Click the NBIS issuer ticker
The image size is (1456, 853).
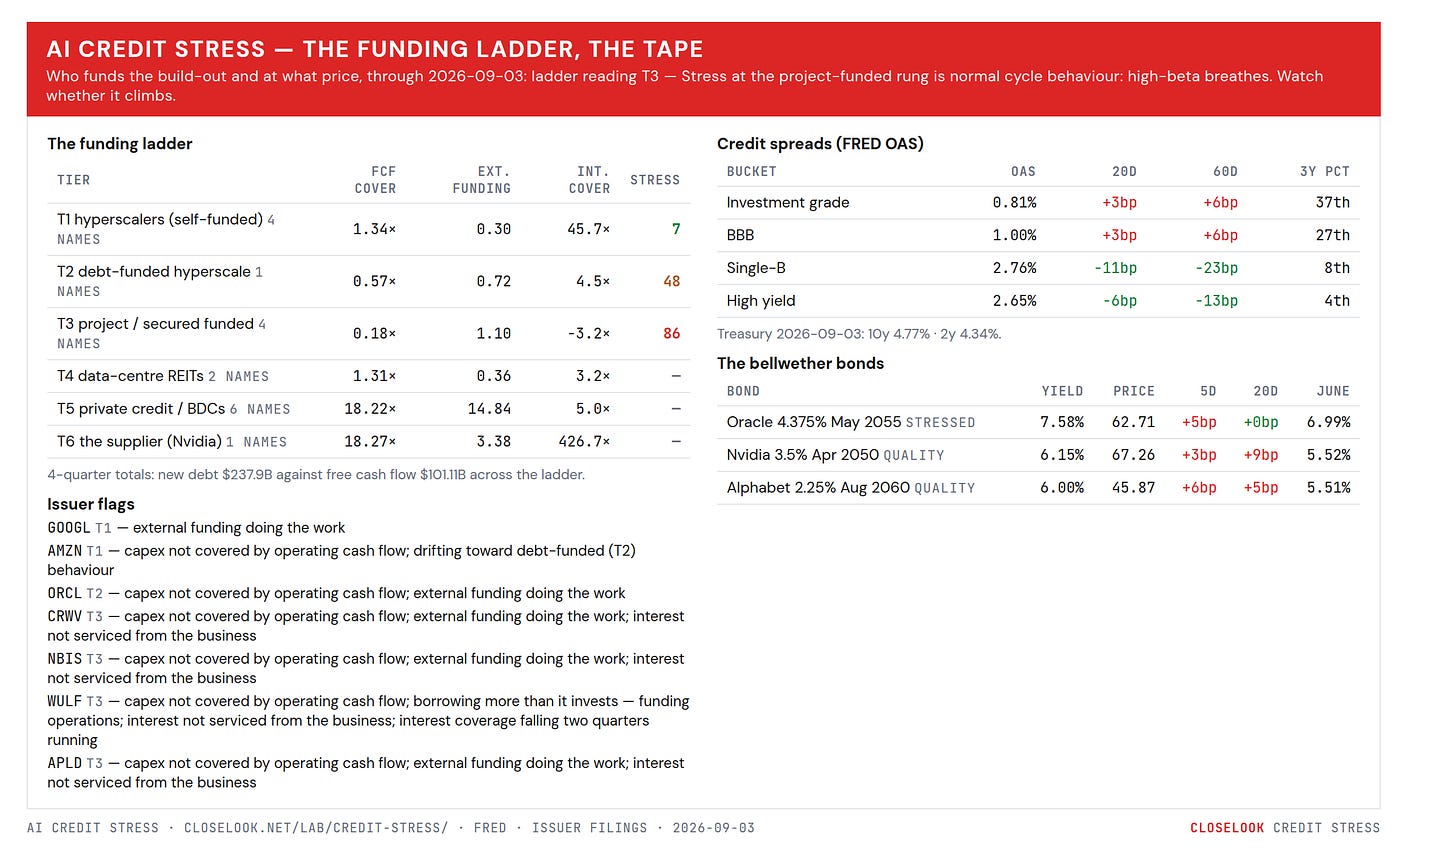point(65,659)
